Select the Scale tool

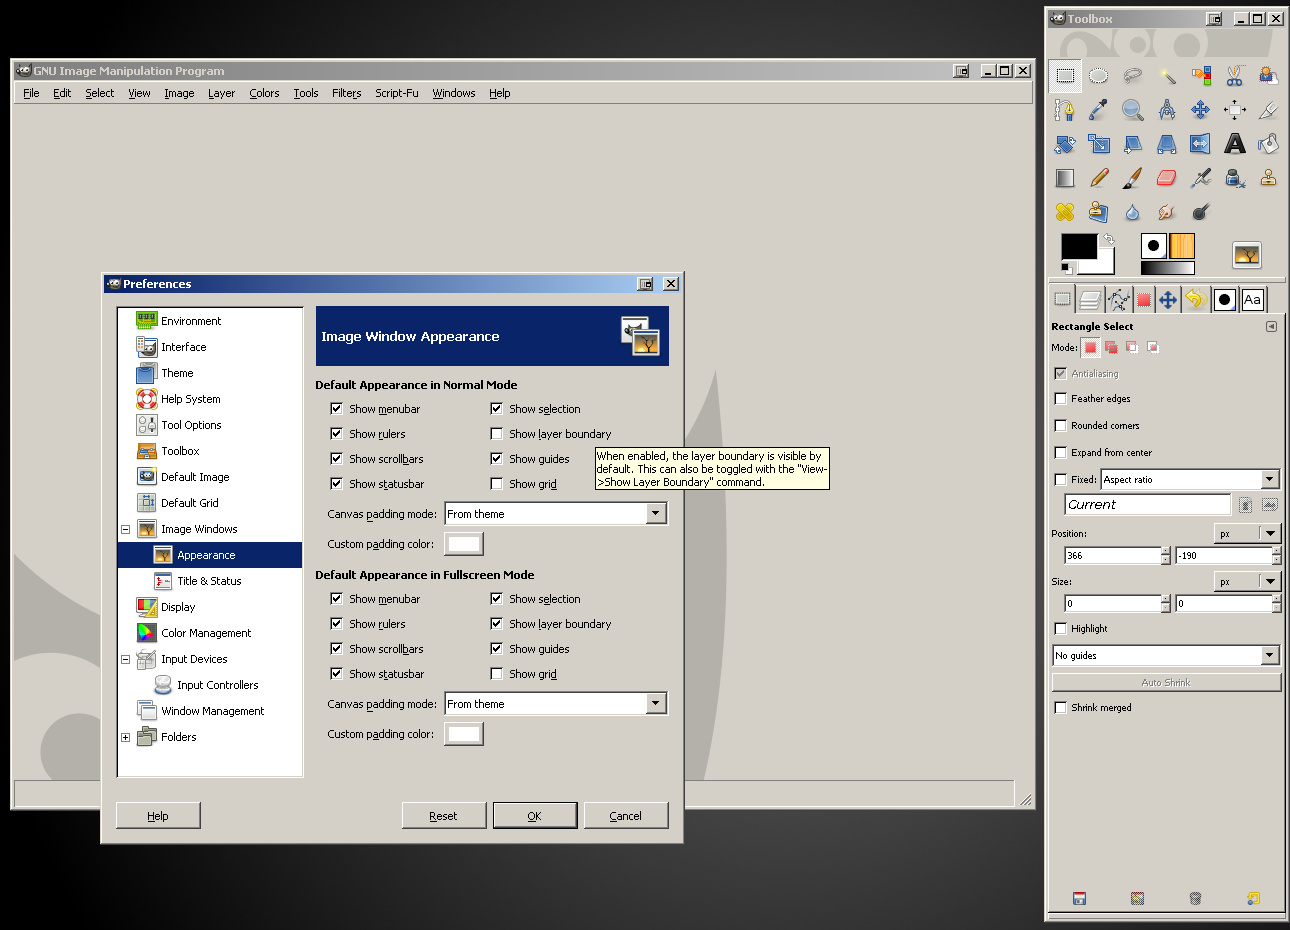pos(1099,144)
